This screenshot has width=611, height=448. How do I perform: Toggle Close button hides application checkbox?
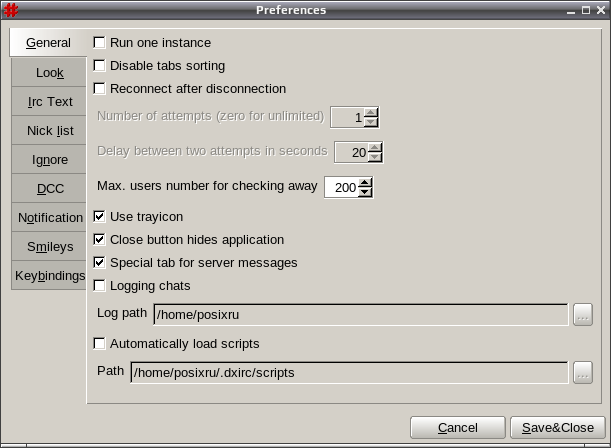tap(99, 239)
